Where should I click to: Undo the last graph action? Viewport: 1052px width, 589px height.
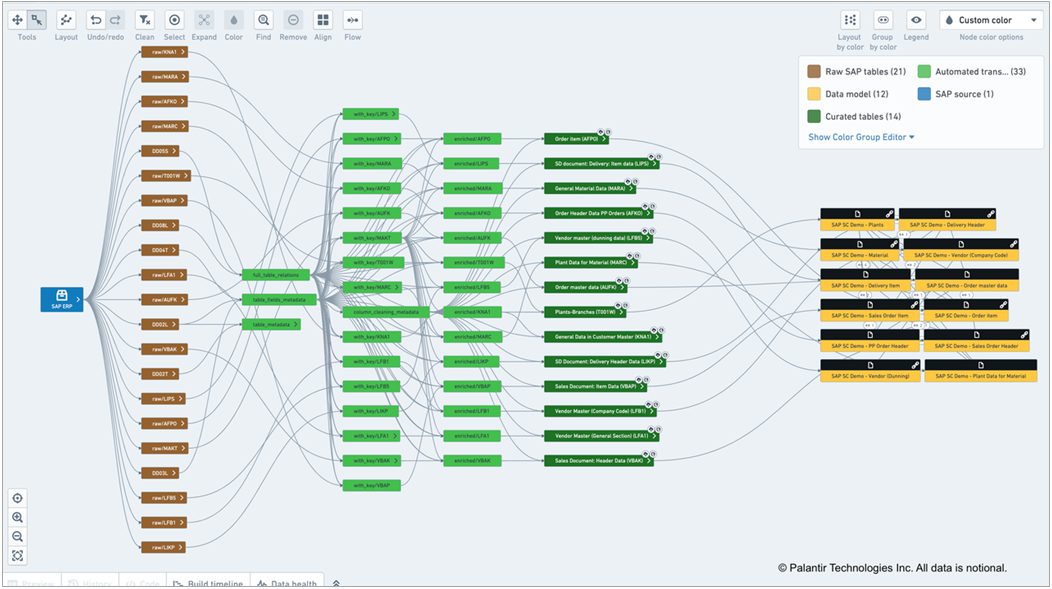pos(96,20)
